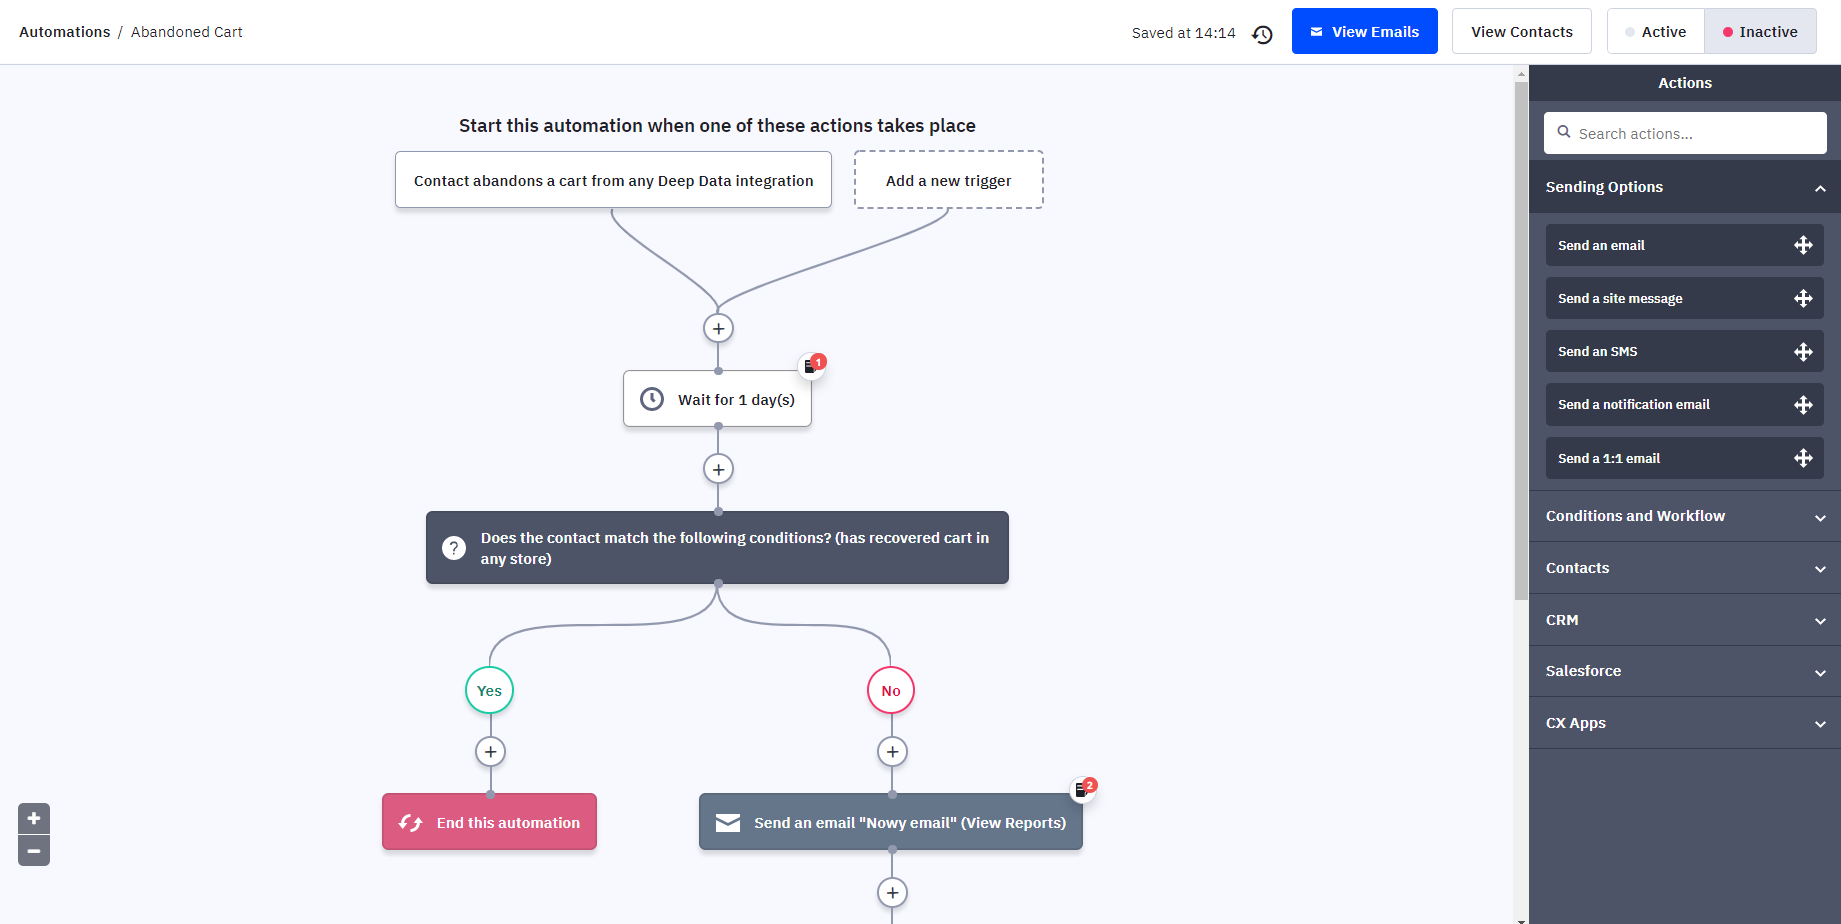Open View Reports for Nowy email
1841x924 pixels.
[x=1013, y=822]
